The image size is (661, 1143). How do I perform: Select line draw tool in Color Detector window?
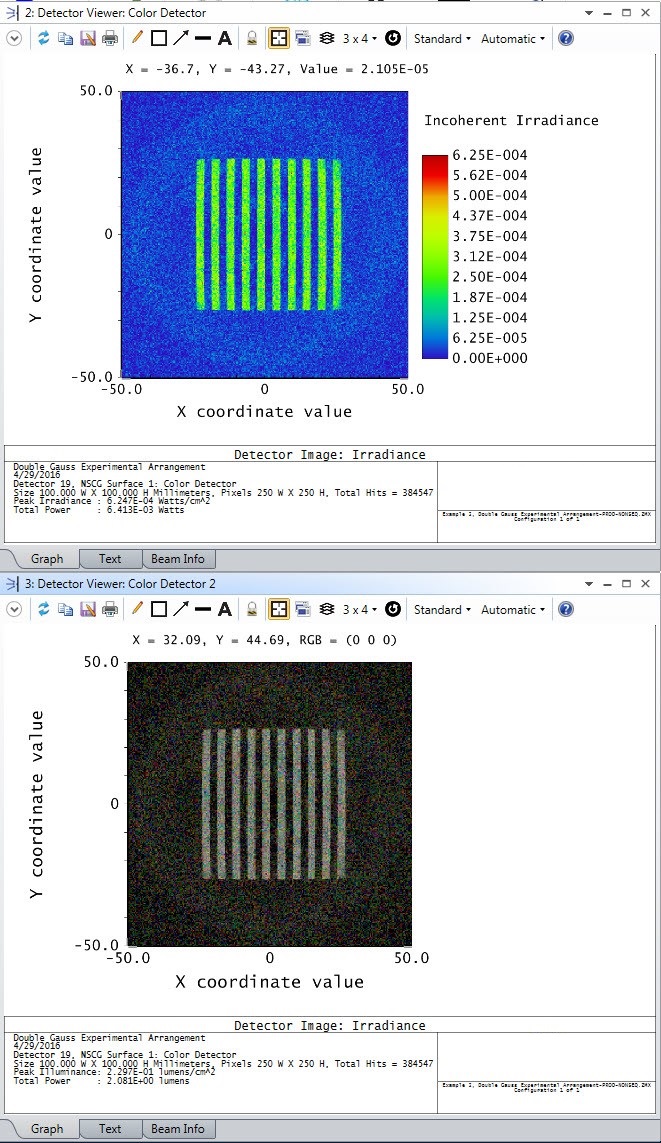point(203,39)
